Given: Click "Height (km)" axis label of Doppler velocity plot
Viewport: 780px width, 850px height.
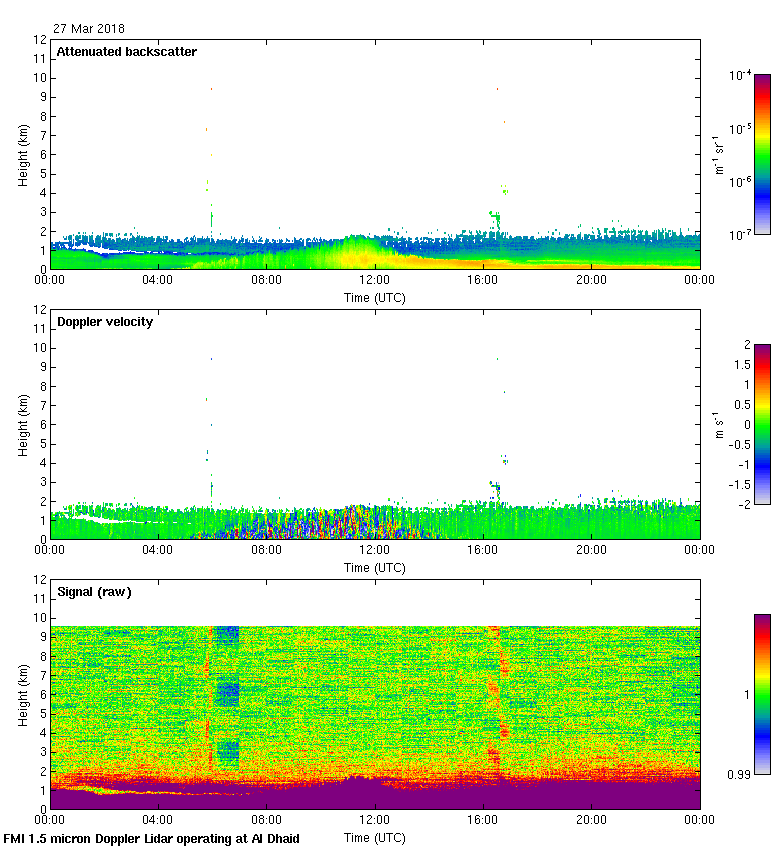Looking at the screenshot, I should tap(23, 424).
